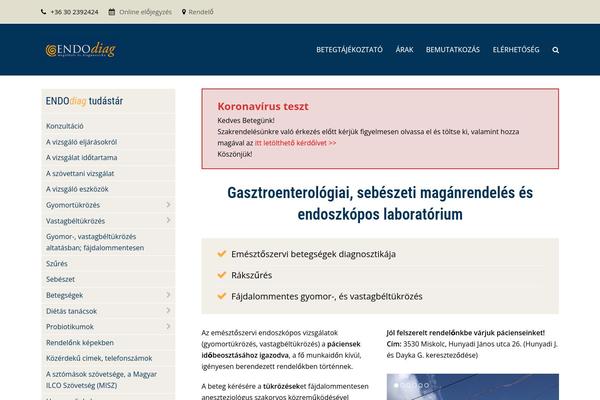Screen dimensions: 600x400
Task: Open the BETEGTÁJÉKOZTATÓ menu
Action: pos(349,50)
